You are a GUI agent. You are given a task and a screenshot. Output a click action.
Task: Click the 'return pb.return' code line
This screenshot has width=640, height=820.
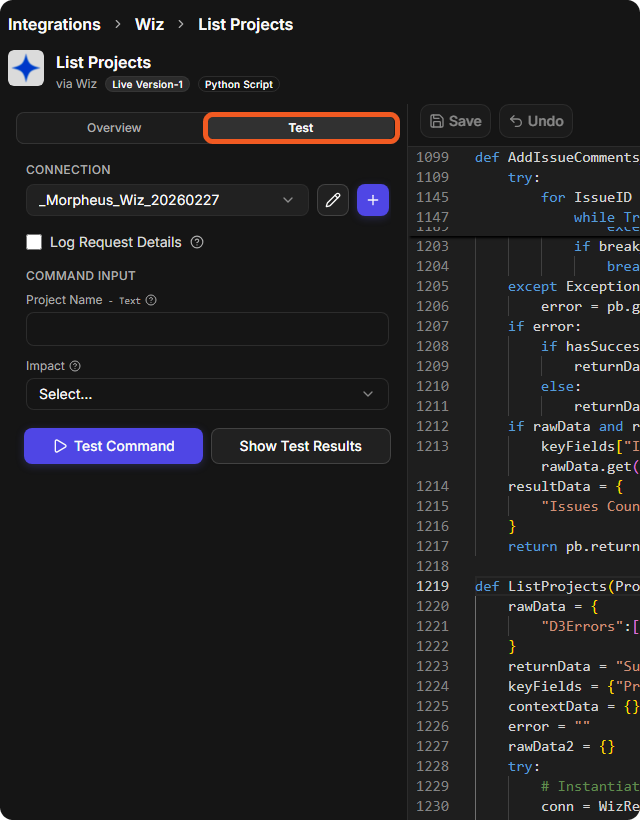pyautogui.click(x=574, y=546)
